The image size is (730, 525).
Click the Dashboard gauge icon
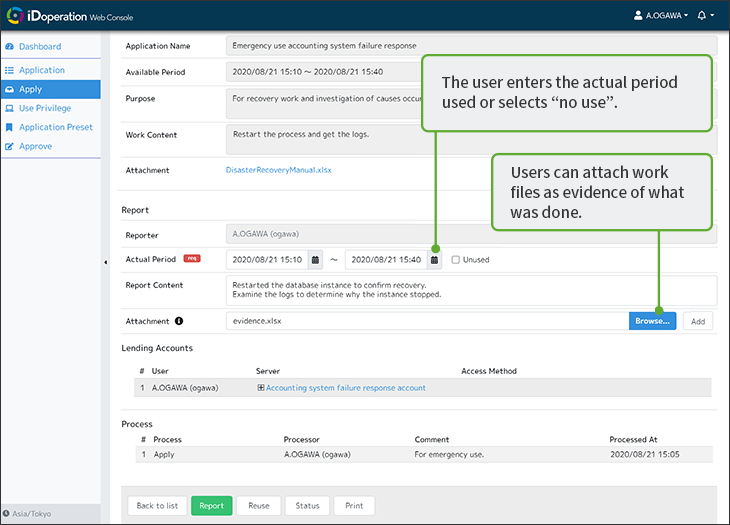(x=9, y=47)
